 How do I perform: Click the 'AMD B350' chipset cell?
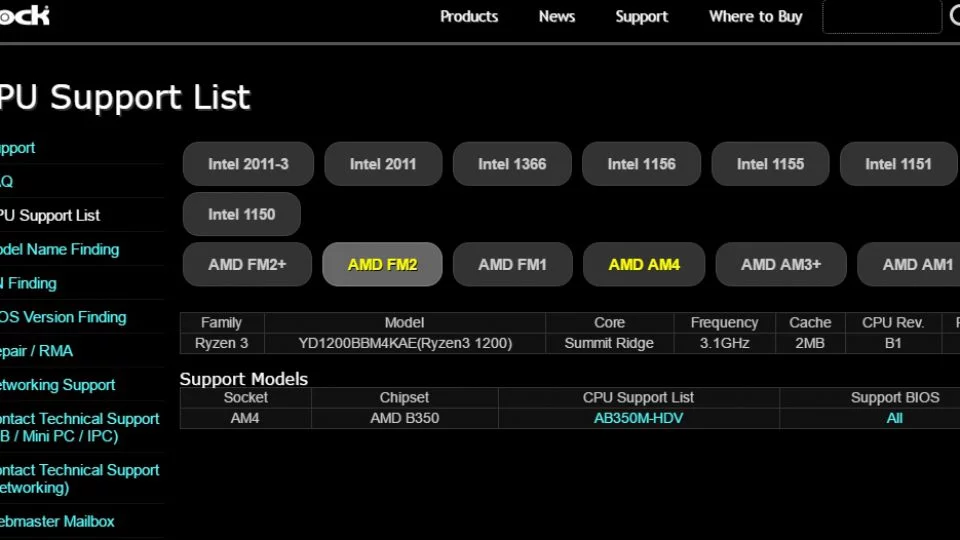[x=404, y=418]
